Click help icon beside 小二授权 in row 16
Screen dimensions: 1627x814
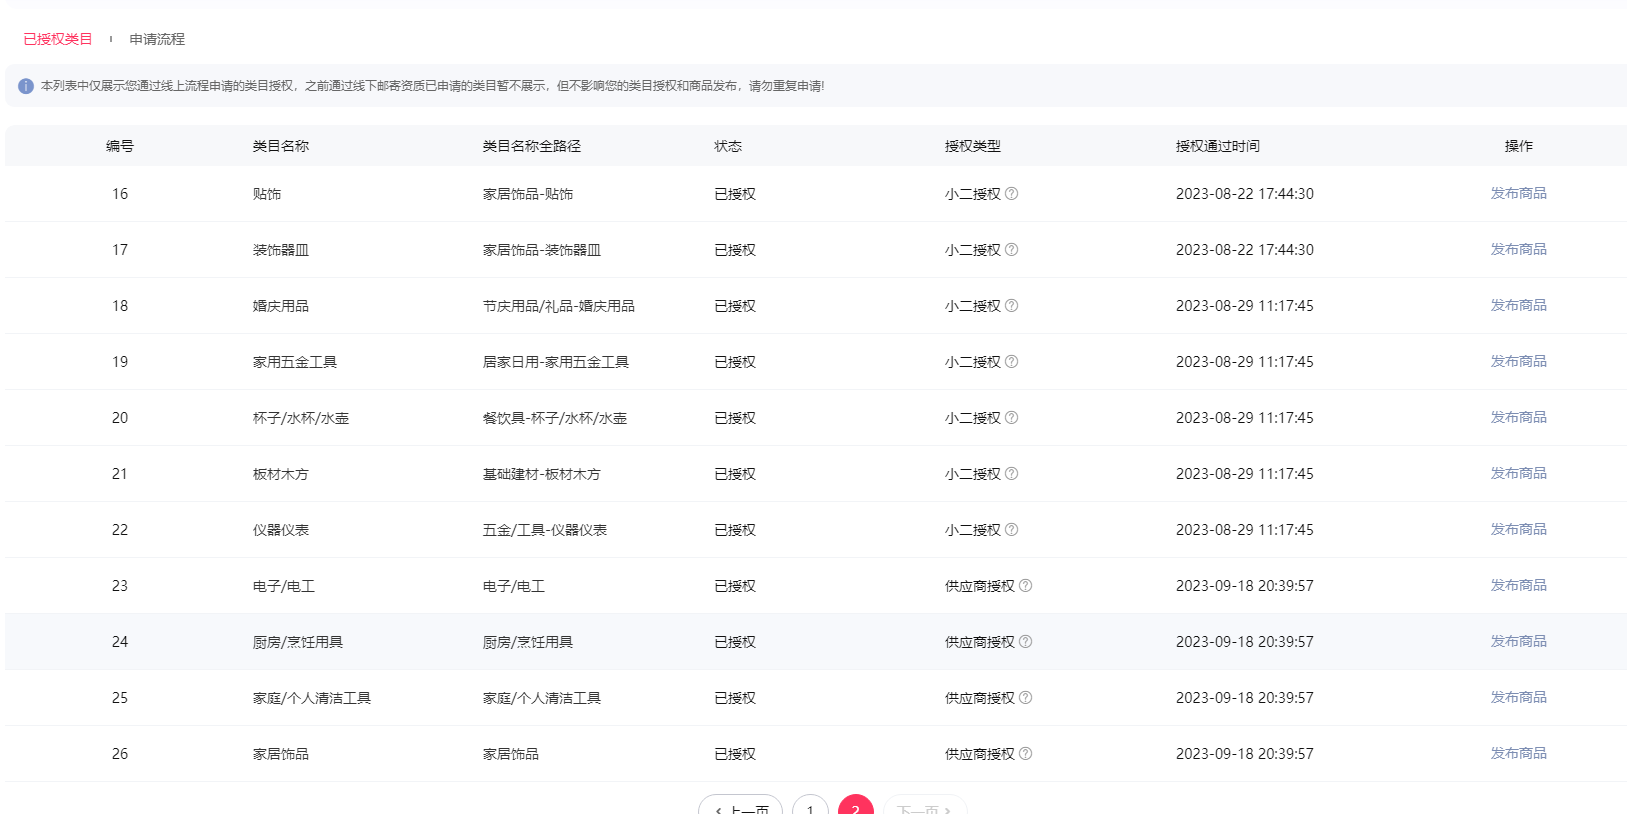point(1011,194)
